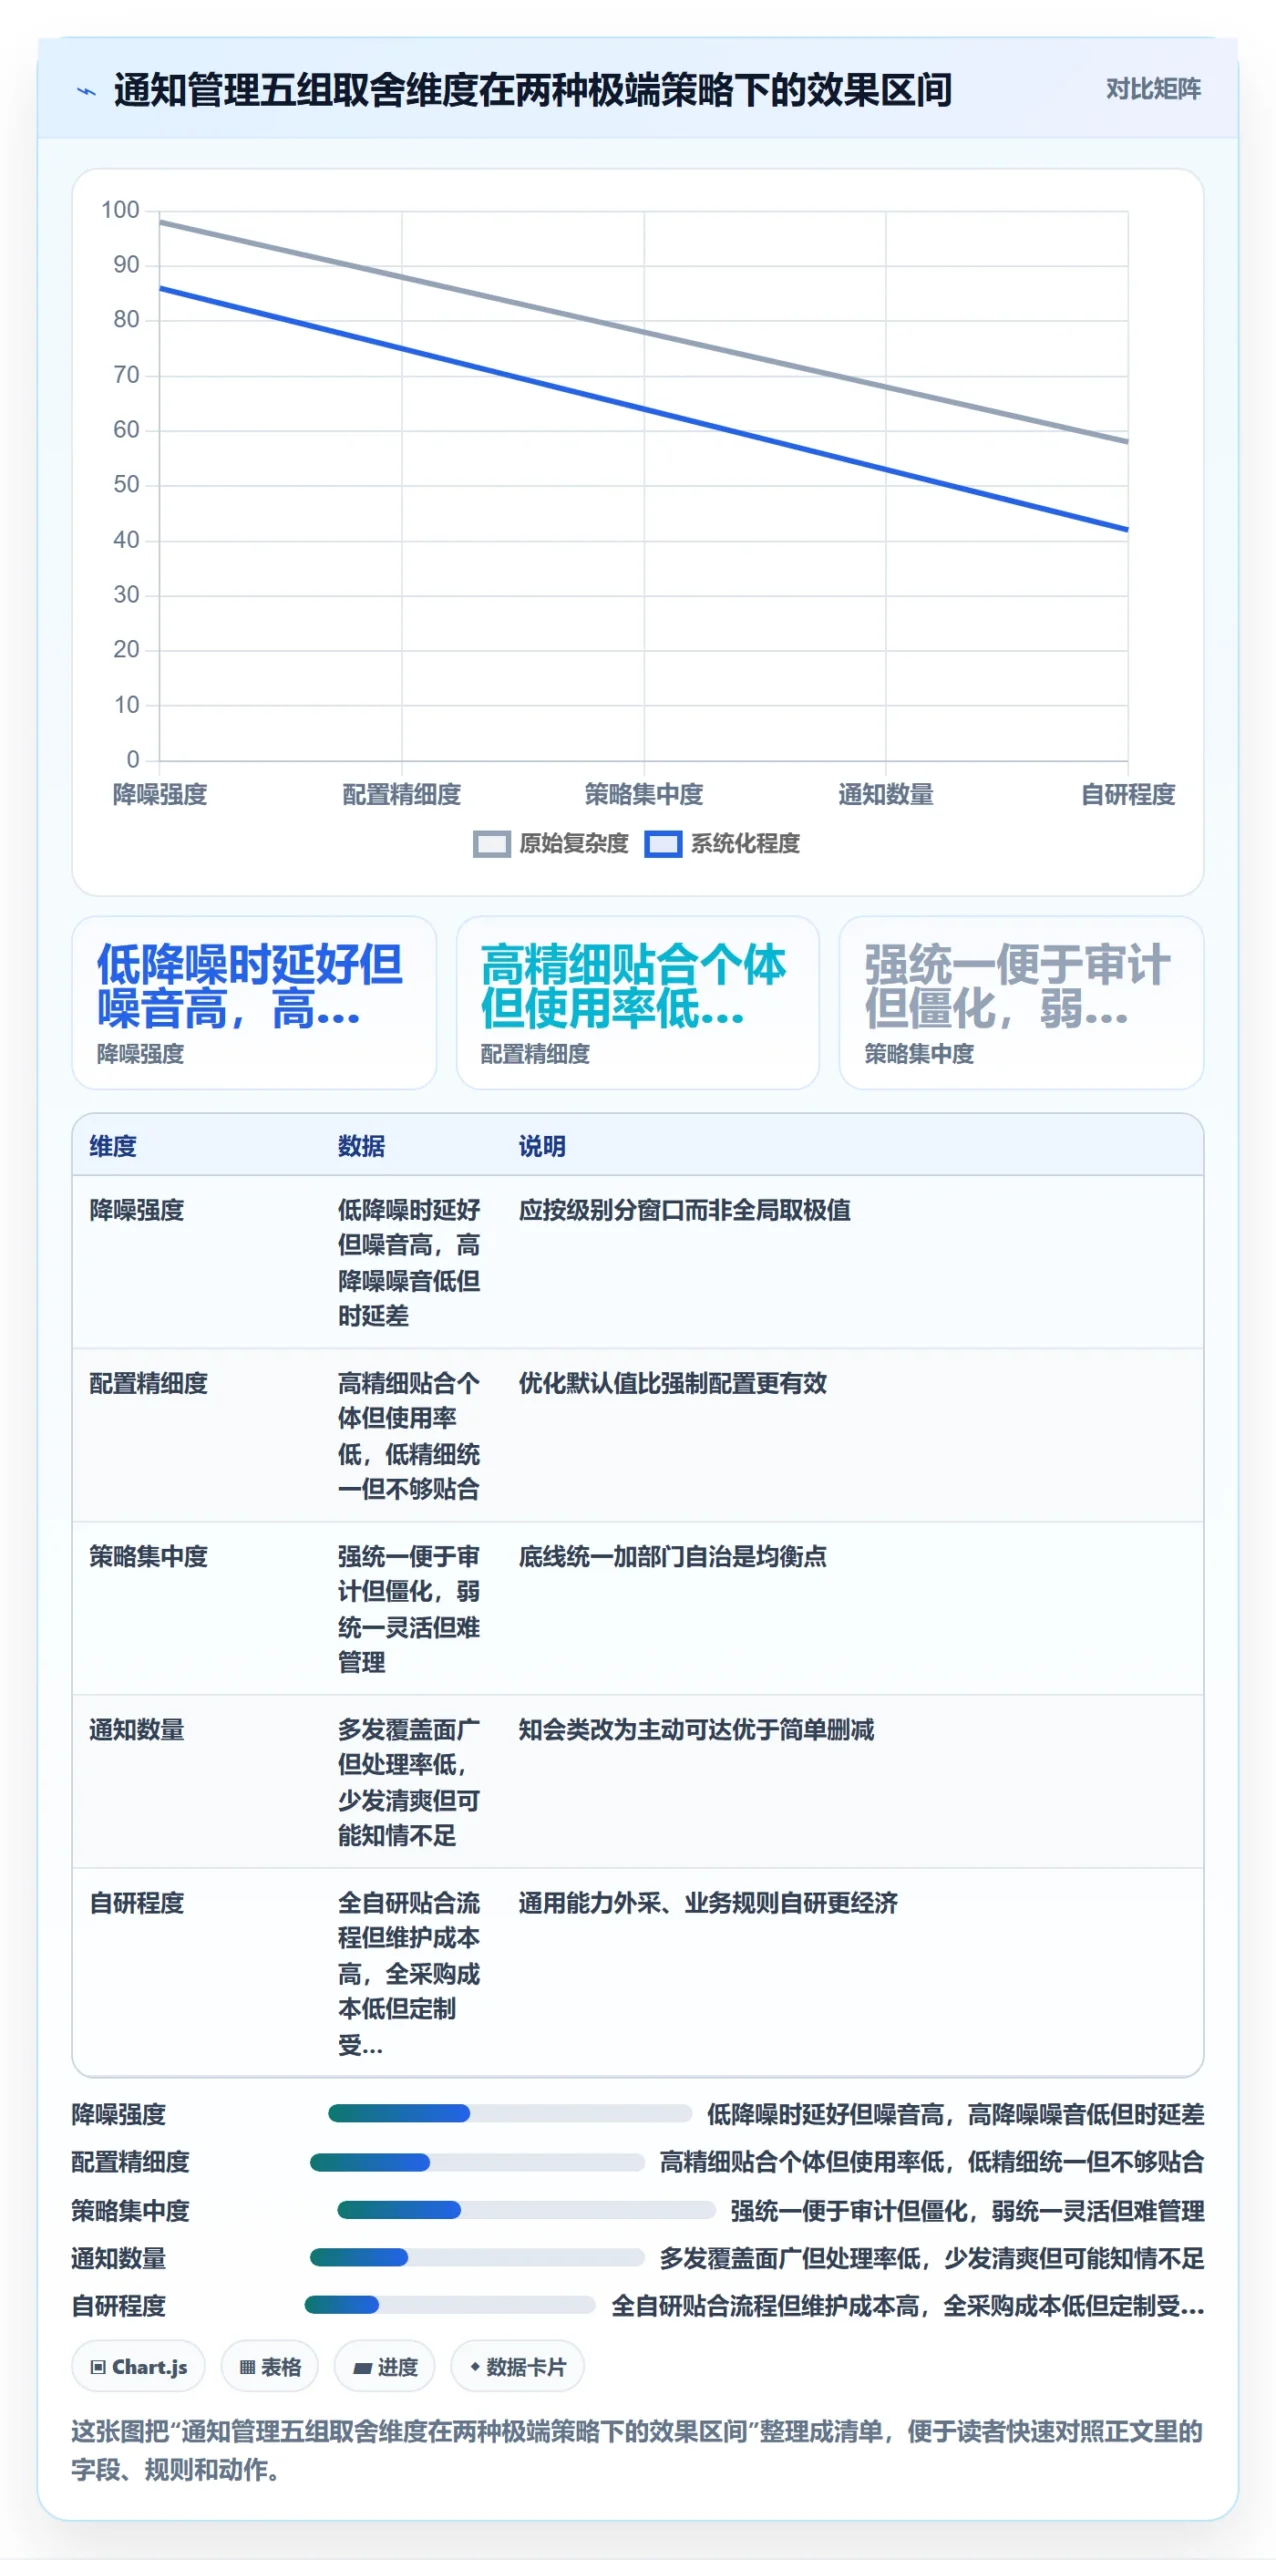Click the 对比矩阵 label in header

click(x=1153, y=89)
